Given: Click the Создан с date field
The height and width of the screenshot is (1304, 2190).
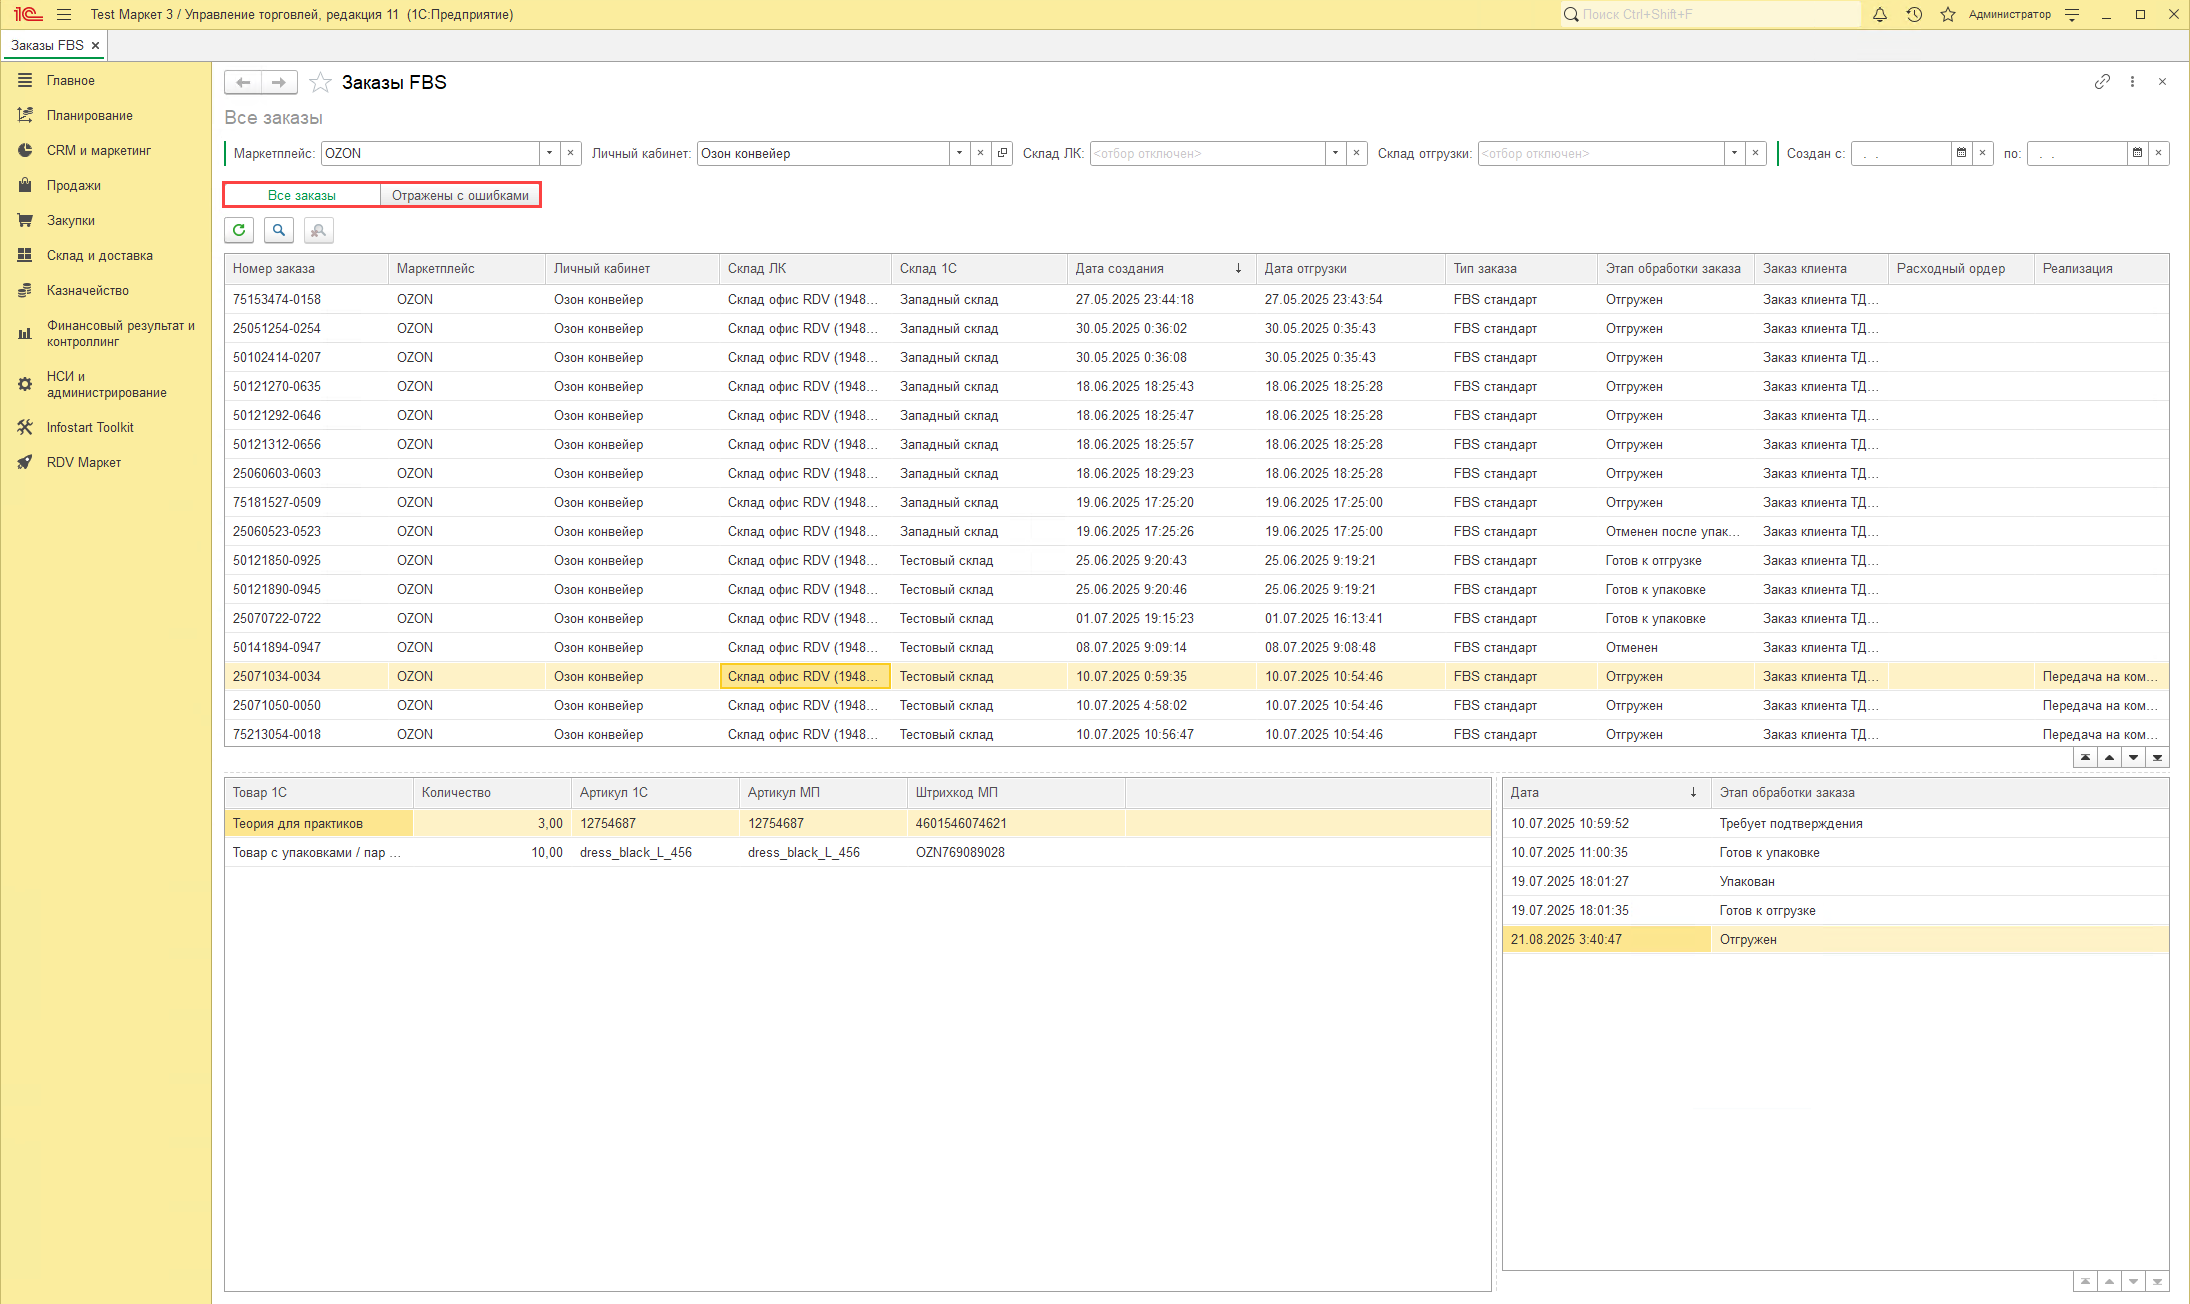Looking at the screenshot, I should coord(1900,153).
